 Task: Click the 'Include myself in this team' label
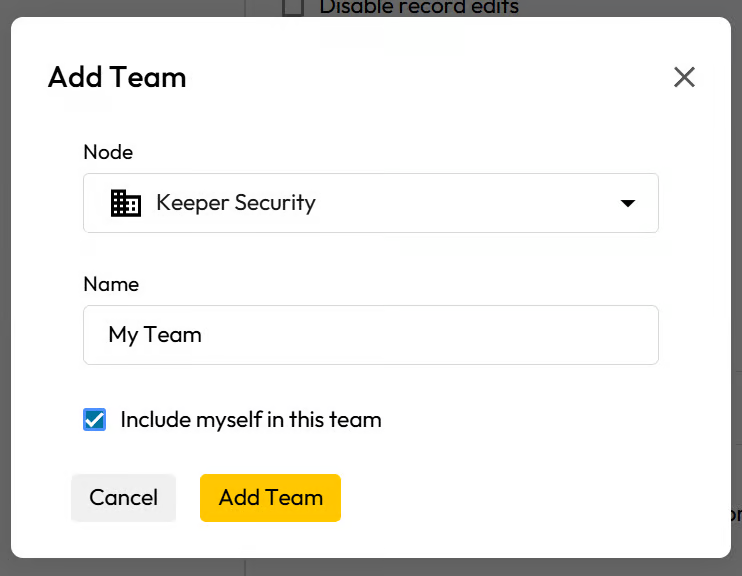[x=251, y=420]
